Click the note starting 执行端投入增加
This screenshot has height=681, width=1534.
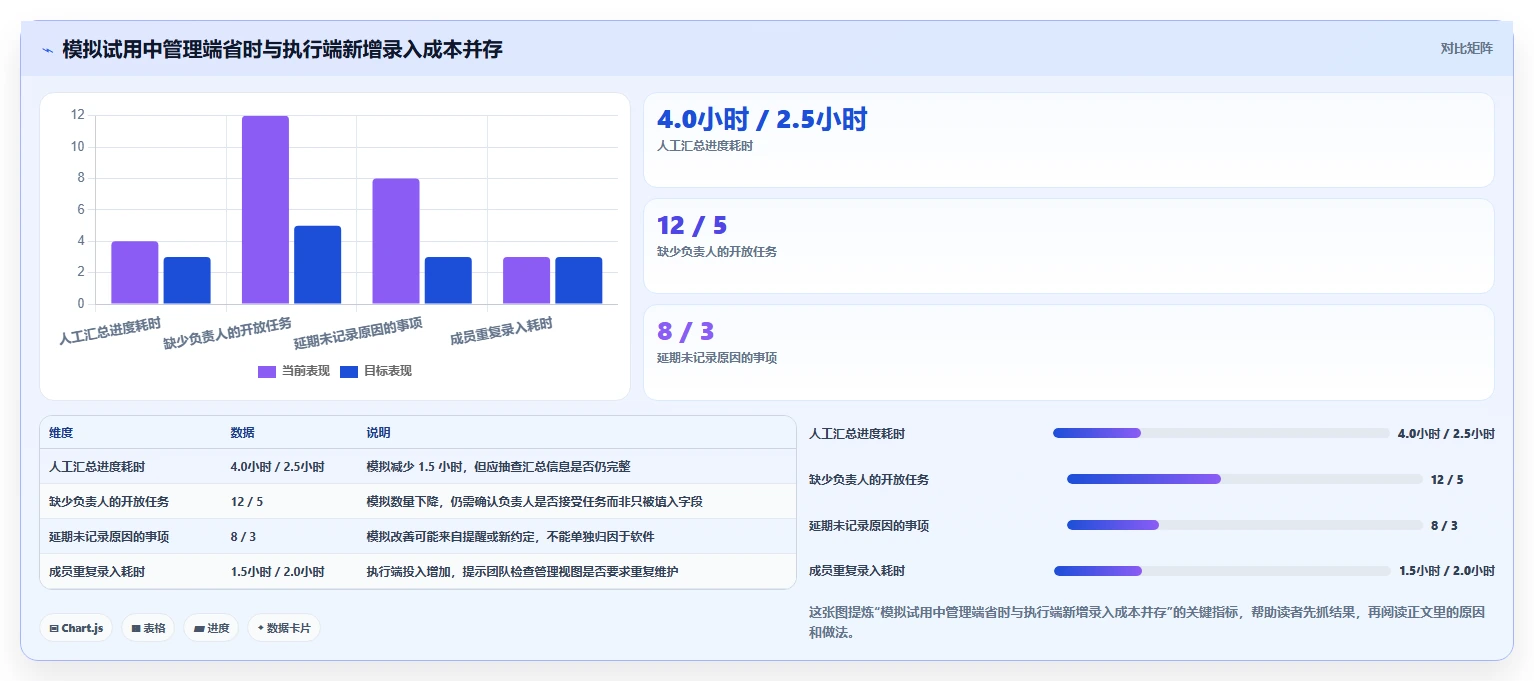[x=523, y=572]
